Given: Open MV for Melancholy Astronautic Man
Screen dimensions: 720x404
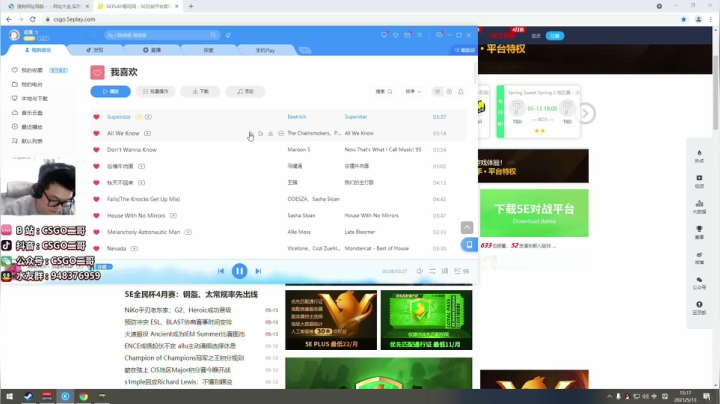Looking at the screenshot, I should click(x=188, y=232).
